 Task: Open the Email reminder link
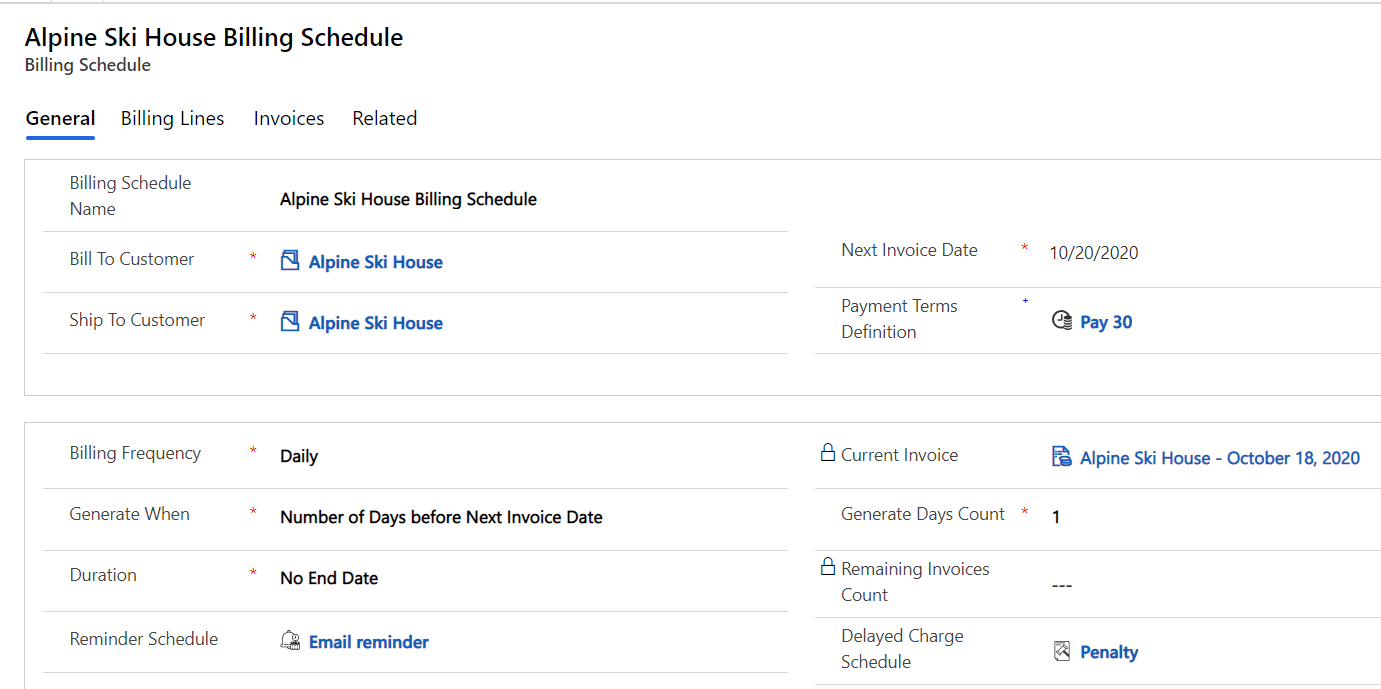tap(369, 642)
